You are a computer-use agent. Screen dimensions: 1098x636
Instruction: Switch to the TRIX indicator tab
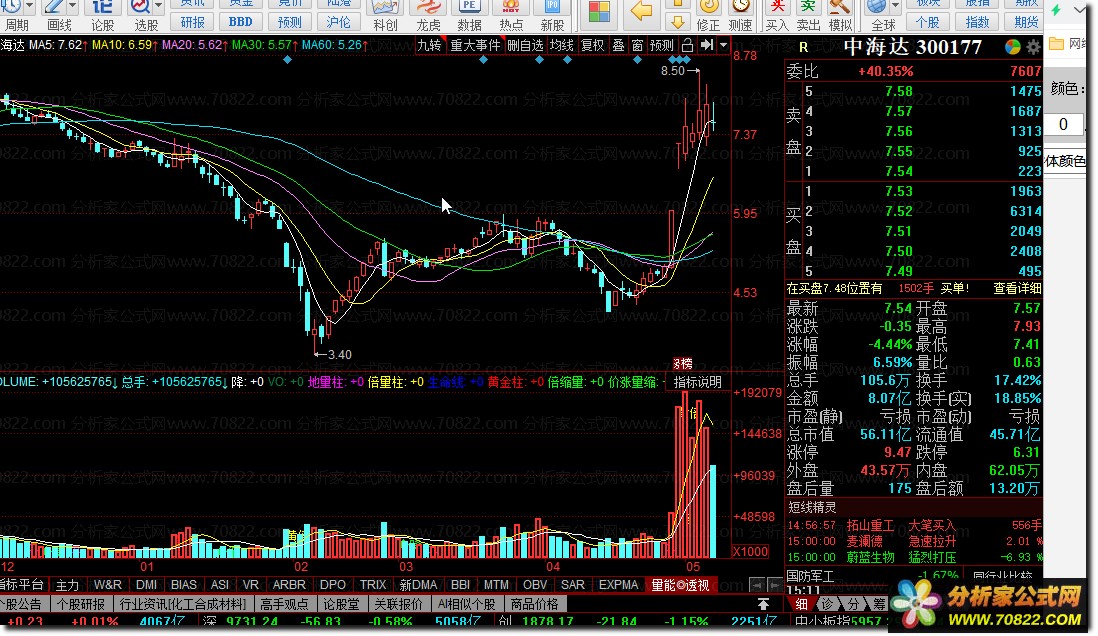click(373, 585)
